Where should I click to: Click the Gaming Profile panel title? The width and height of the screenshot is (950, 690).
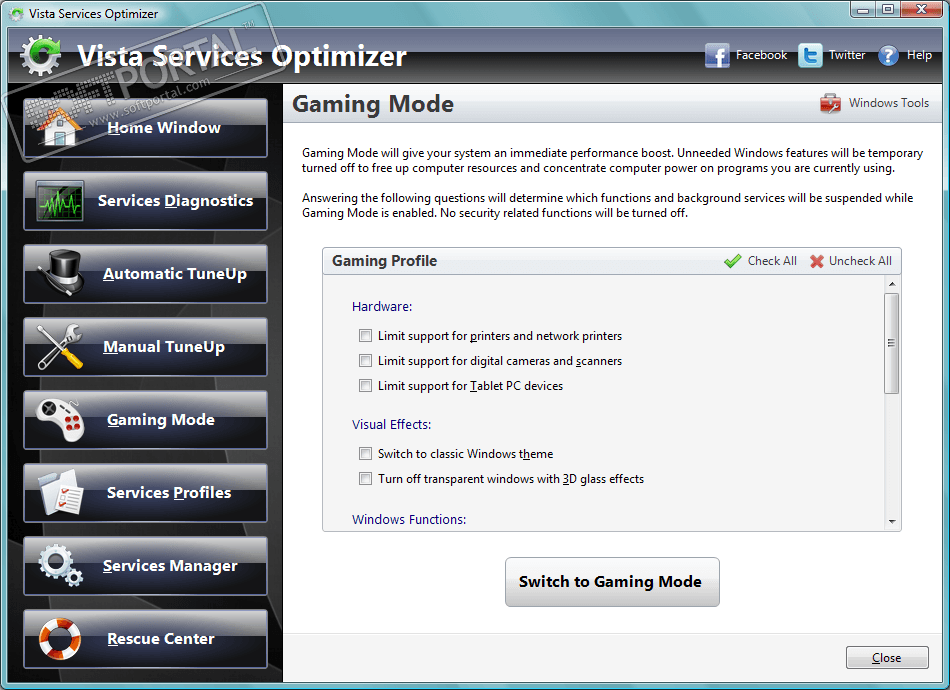click(x=384, y=261)
